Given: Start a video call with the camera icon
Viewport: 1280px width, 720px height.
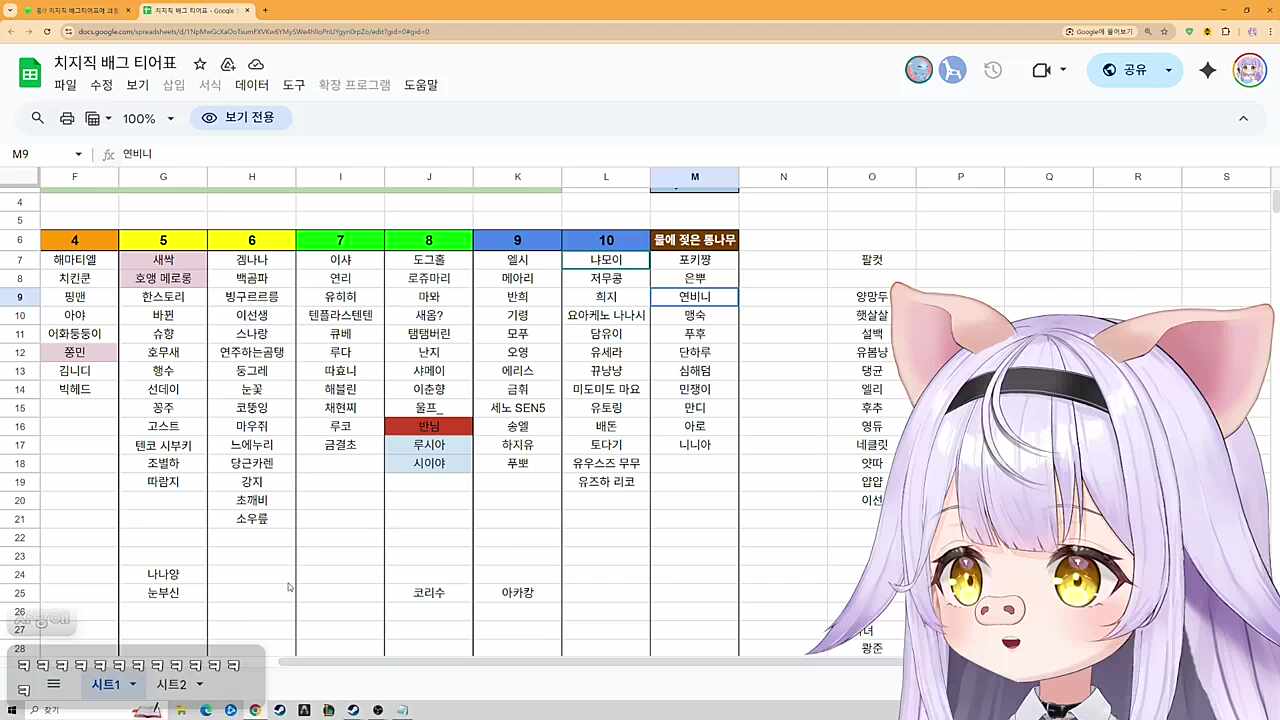Looking at the screenshot, I should tap(1042, 70).
